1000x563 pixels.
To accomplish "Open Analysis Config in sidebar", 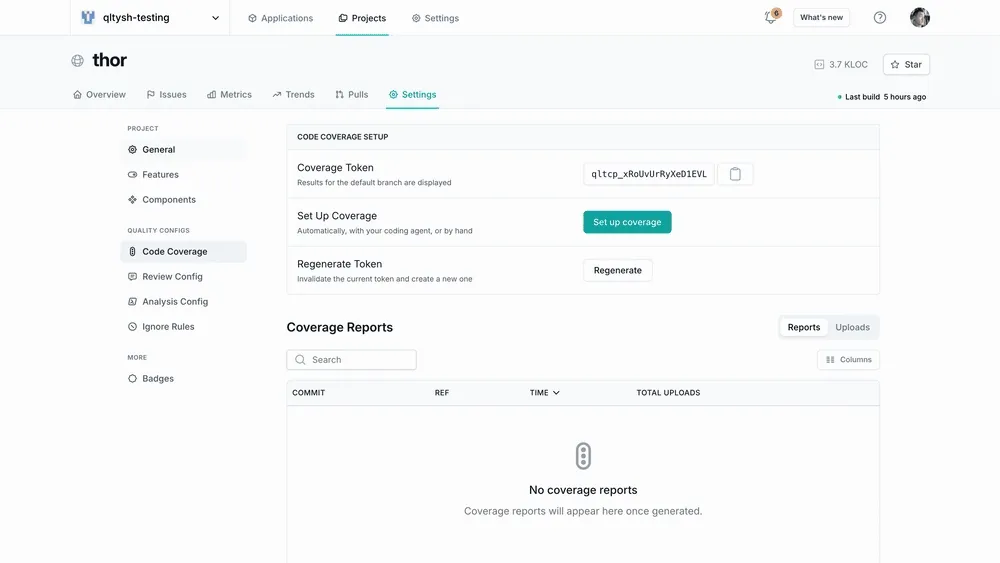I will [x=184, y=302].
